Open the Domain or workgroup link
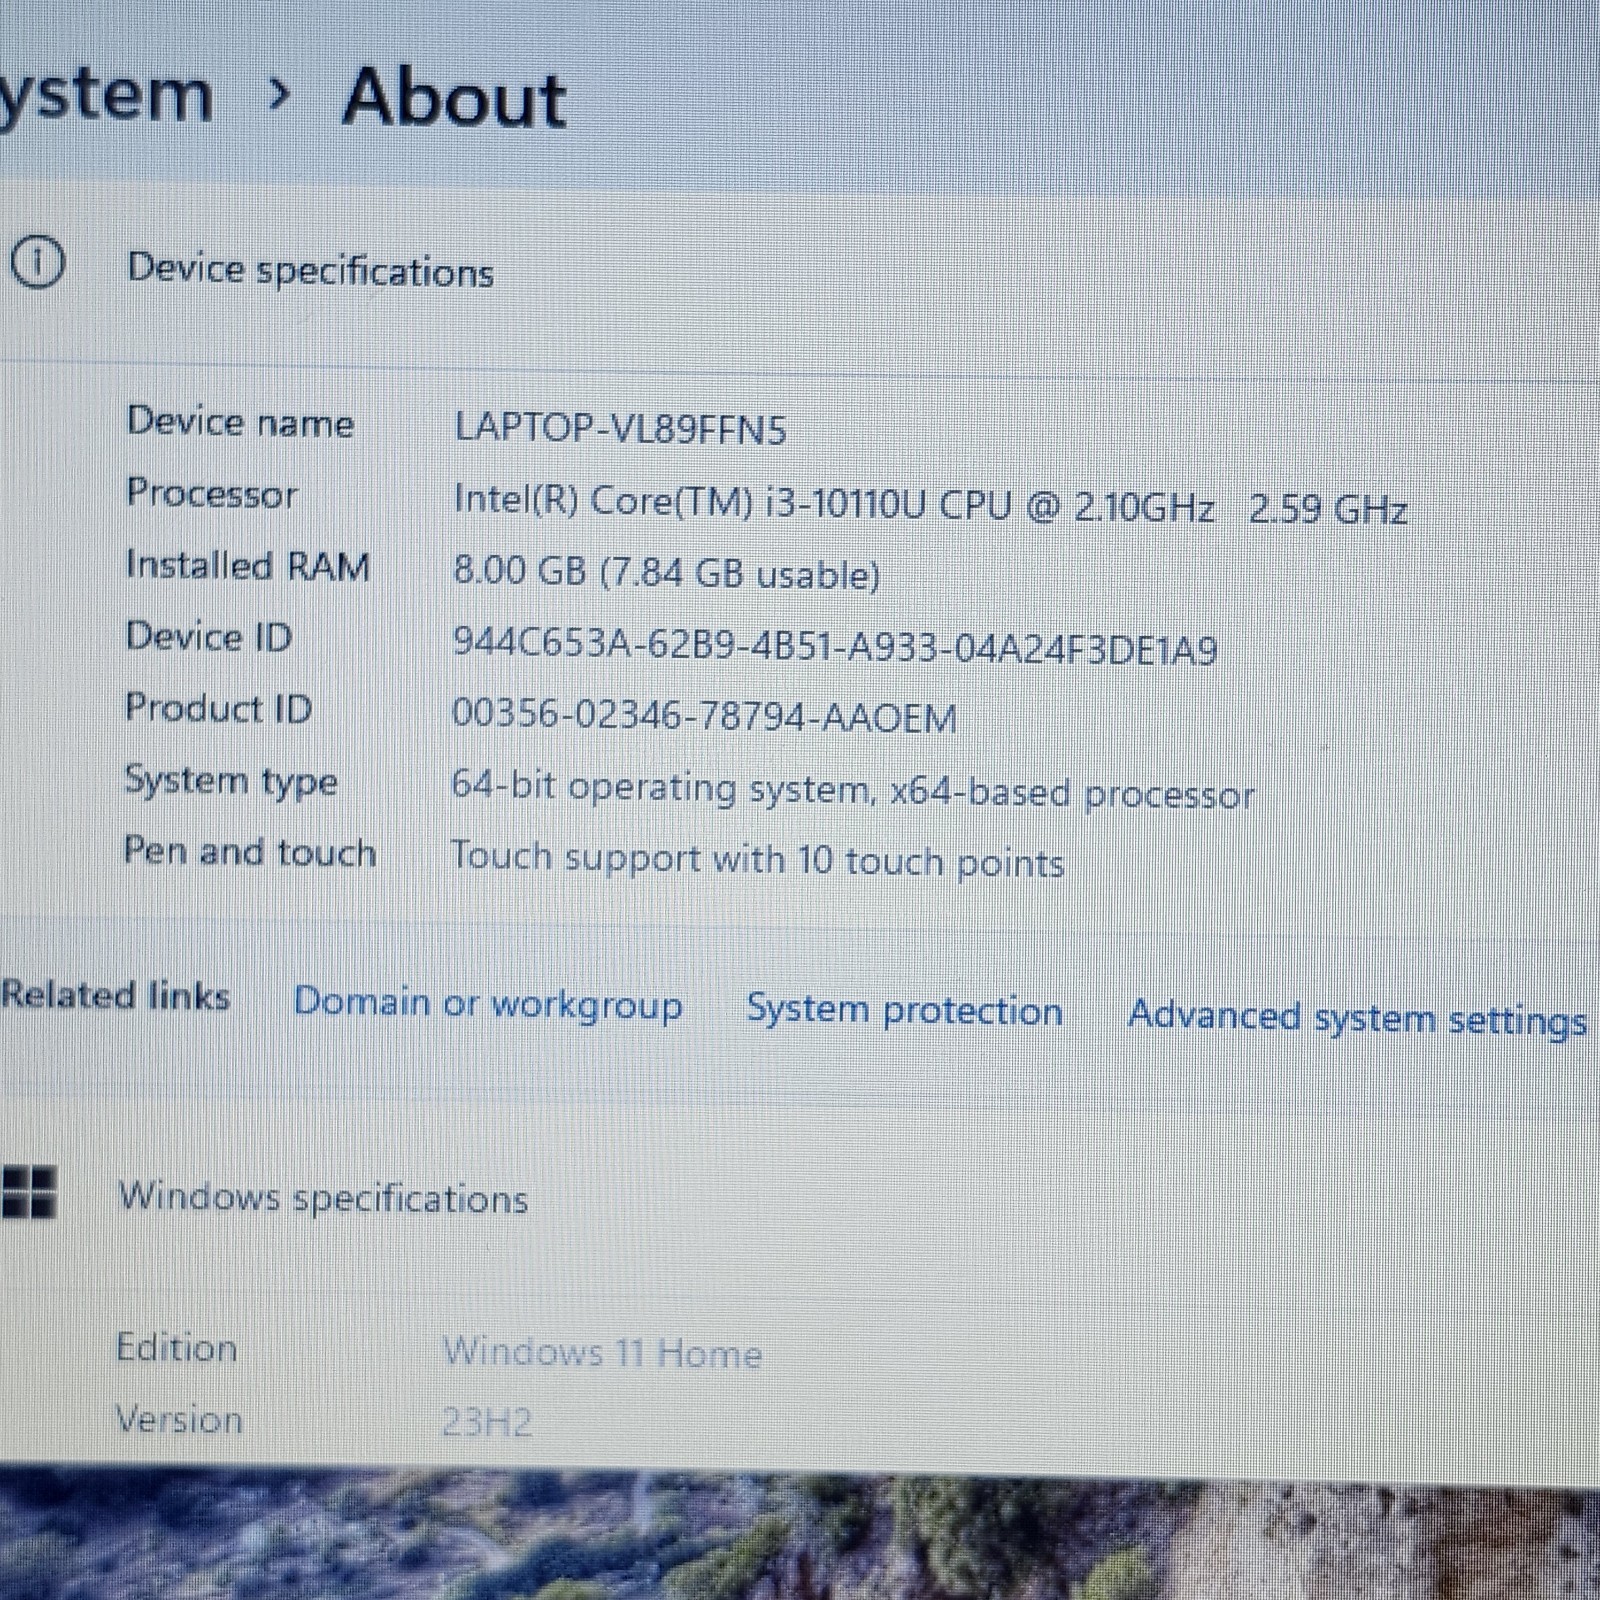Screen dimensions: 1600x1600 click(488, 1004)
